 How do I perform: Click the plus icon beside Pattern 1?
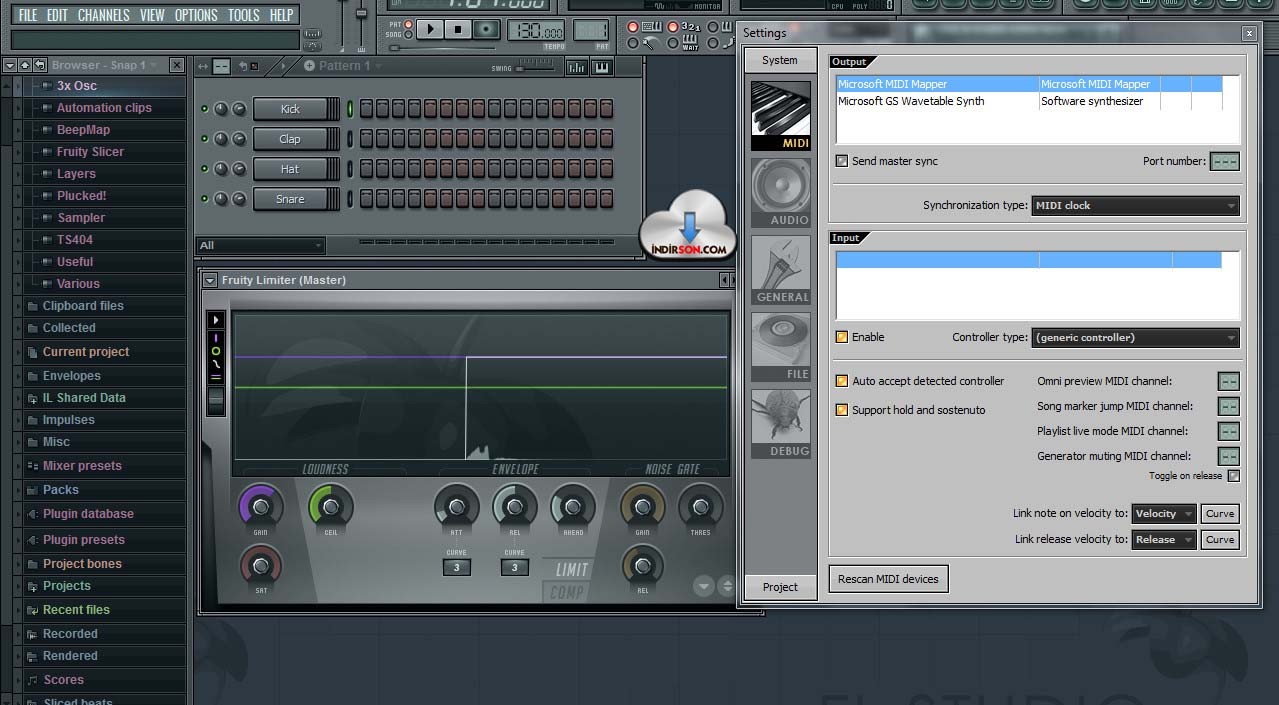[x=309, y=66]
